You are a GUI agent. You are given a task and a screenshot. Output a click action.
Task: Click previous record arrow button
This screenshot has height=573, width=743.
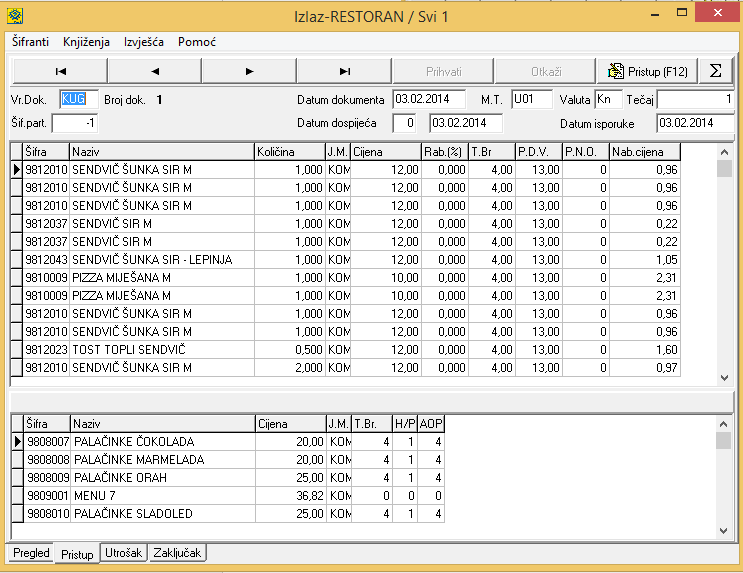(154, 71)
